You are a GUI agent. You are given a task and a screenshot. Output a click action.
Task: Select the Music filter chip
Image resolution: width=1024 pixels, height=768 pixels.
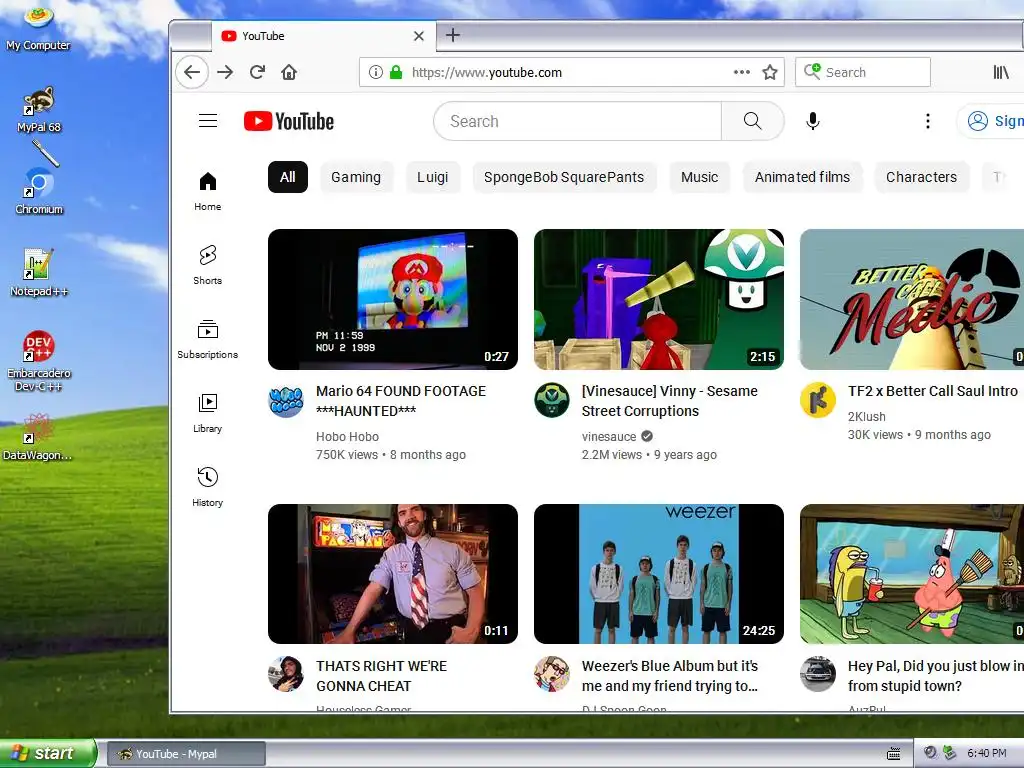[x=699, y=177]
